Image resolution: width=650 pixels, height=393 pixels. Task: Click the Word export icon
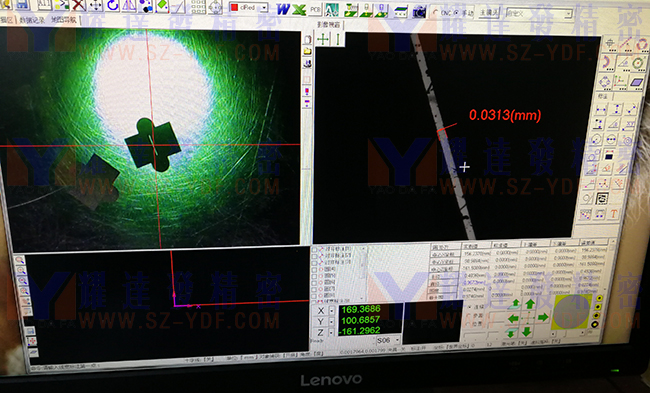tap(284, 9)
